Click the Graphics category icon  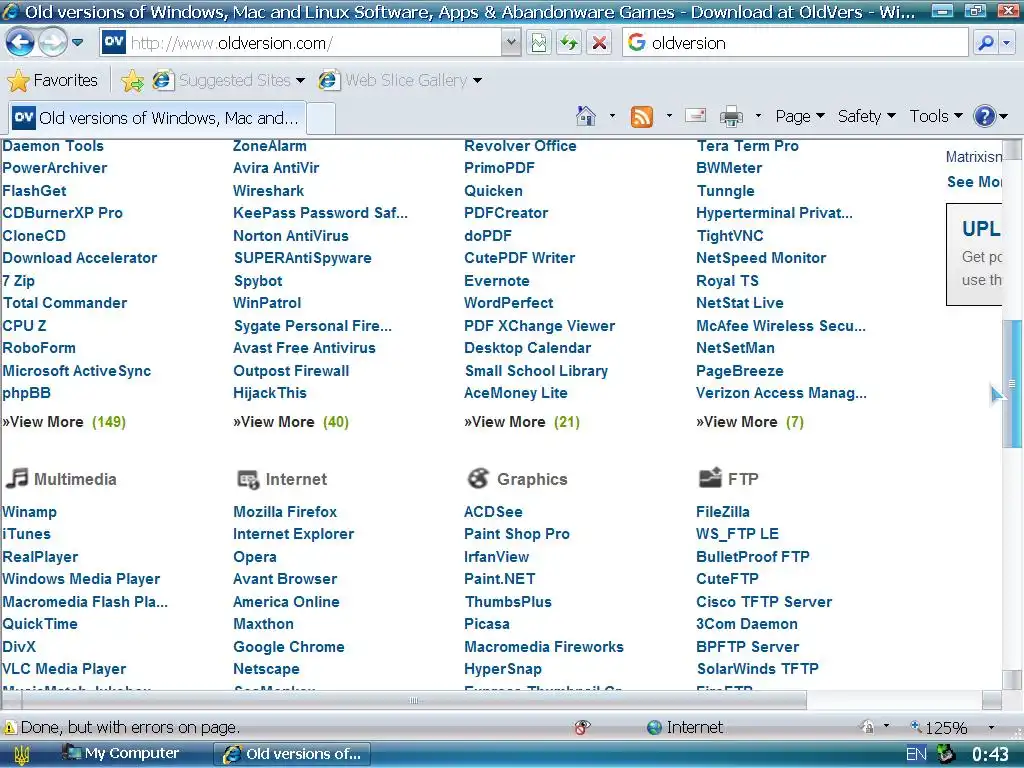click(x=478, y=479)
